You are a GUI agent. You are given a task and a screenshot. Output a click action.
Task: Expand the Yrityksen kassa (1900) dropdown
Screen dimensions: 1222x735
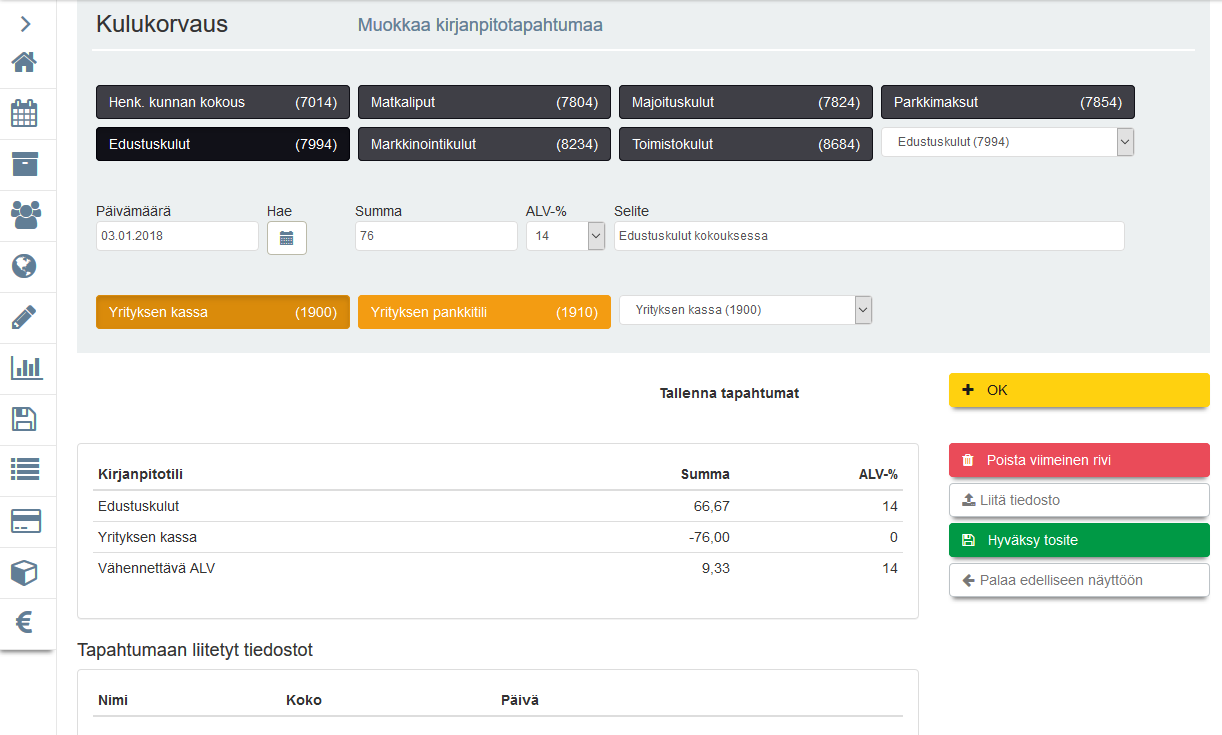point(745,310)
